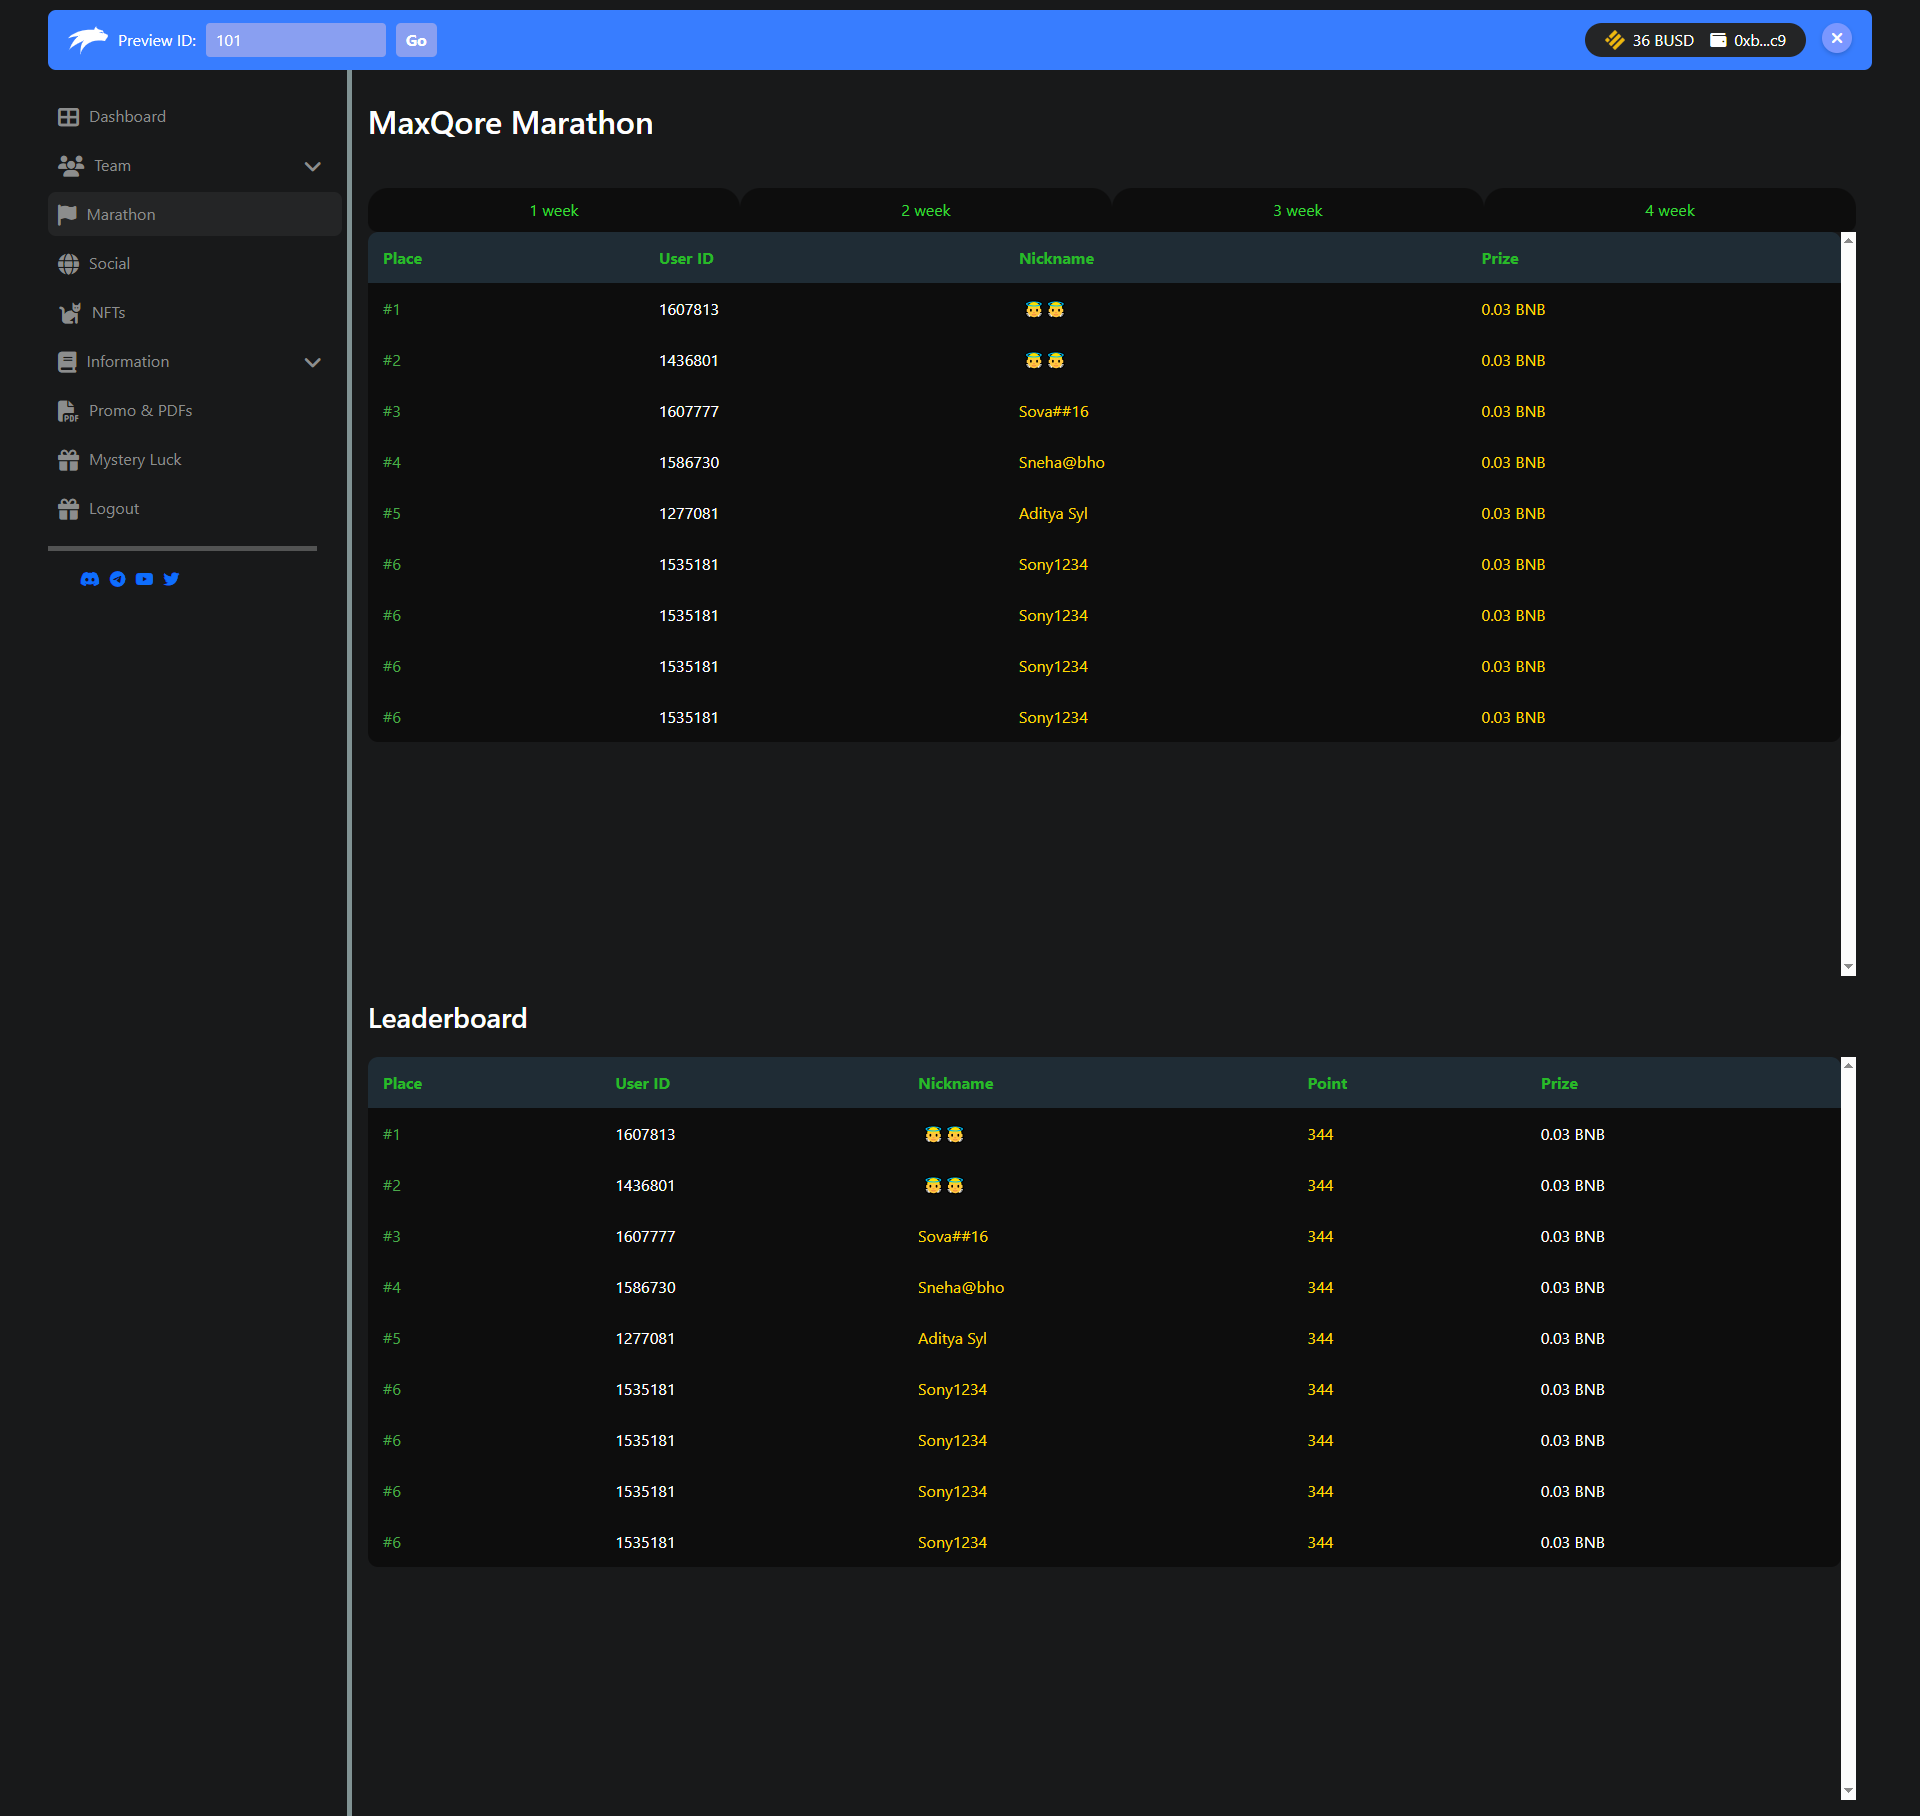
Task: Click user ID 1586730 in Leaderboard table
Action: [x=645, y=1288]
